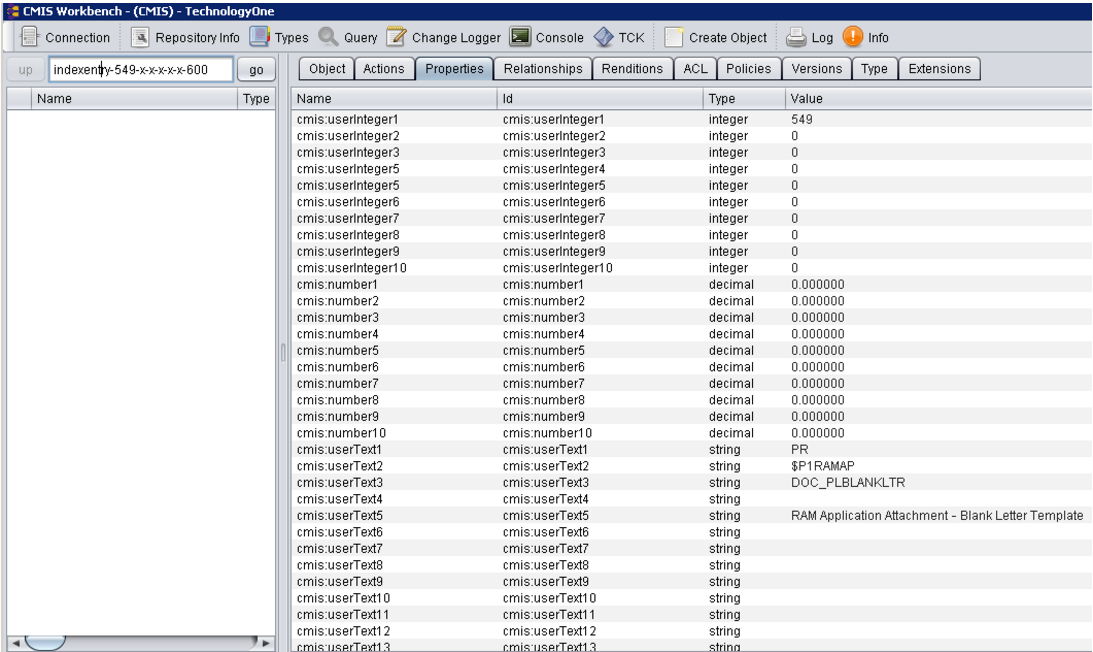The width and height of the screenshot is (1093, 652).
Task: Run the TCK icon
Action: pos(604,37)
